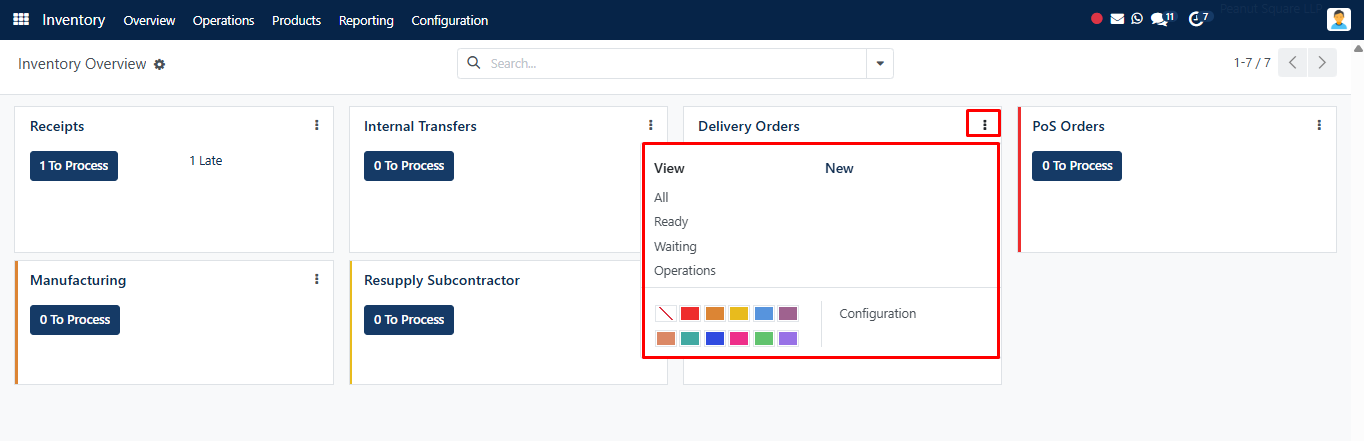Choose the dark blue color swatch
This screenshot has width=1364, height=441.
(714, 338)
